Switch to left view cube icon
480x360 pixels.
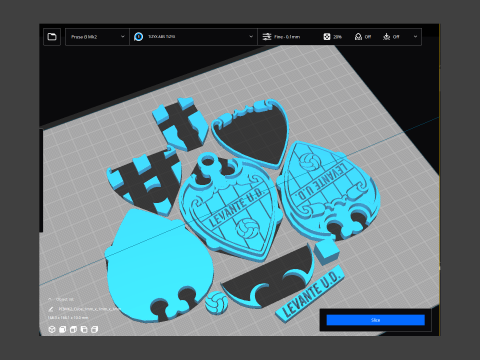click(84, 330)
